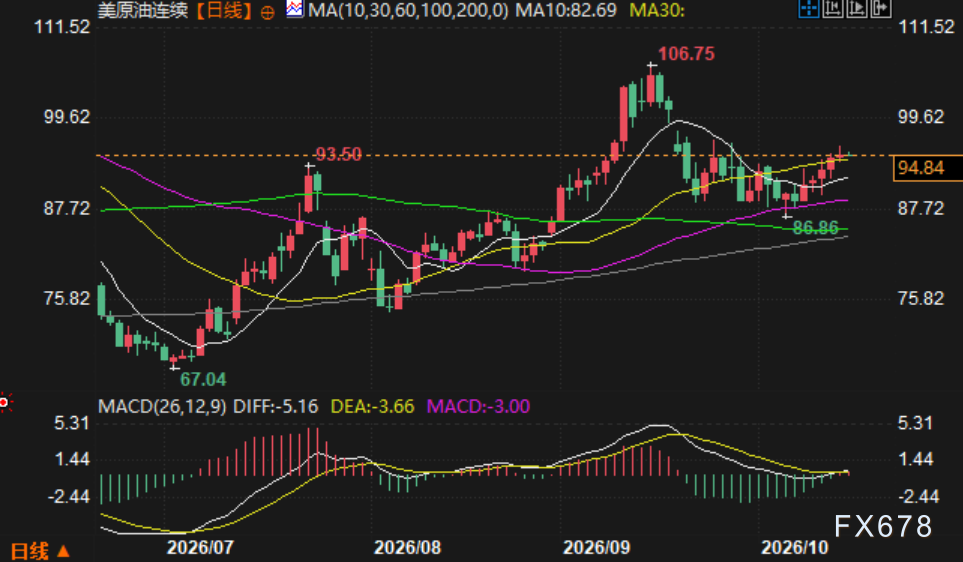Image resolution: width=963 pixels, height=562 pixels.
Task: Click the purple MACD:-3.00 value
Action: point(478,406)
